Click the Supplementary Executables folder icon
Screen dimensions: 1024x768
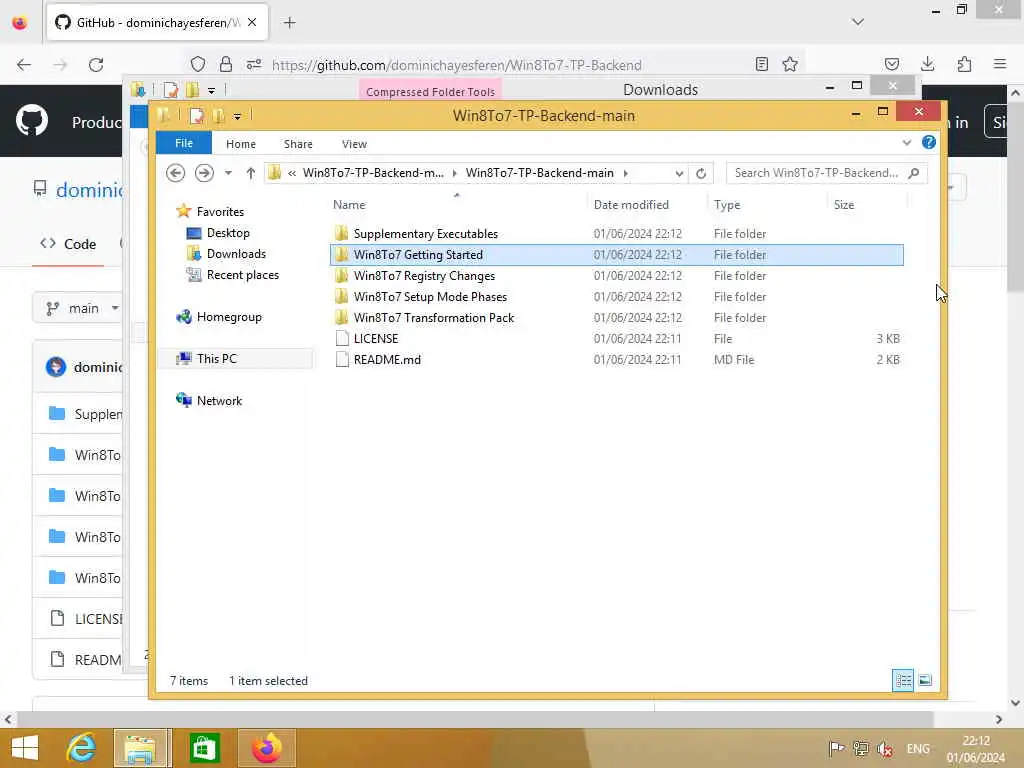click(341, 233)
